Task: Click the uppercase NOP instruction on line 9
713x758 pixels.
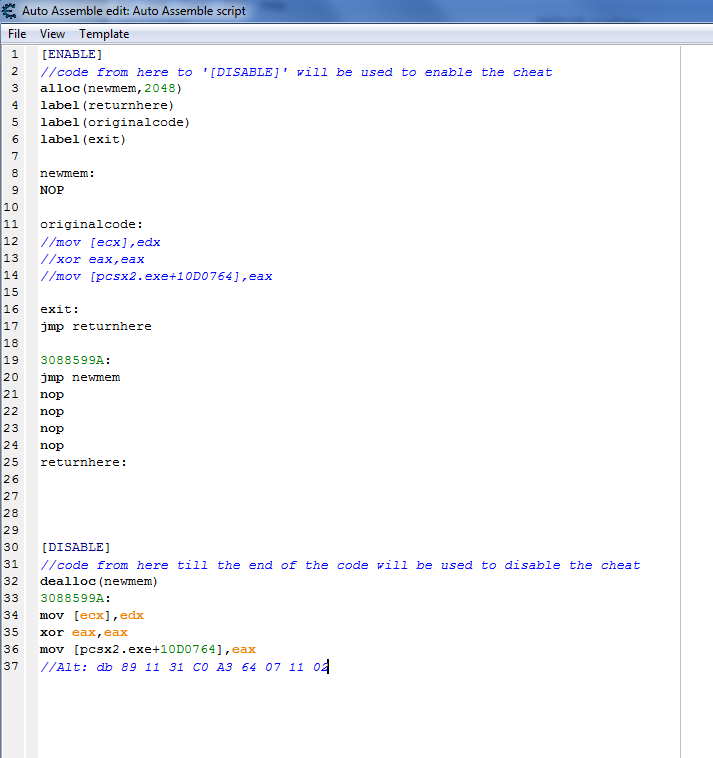Action: pyautogui.click(x=52, y=190)
